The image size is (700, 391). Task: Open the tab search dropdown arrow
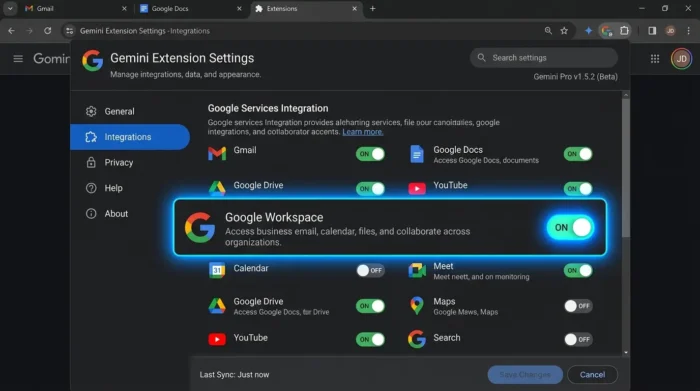click(x=10, y=8)
